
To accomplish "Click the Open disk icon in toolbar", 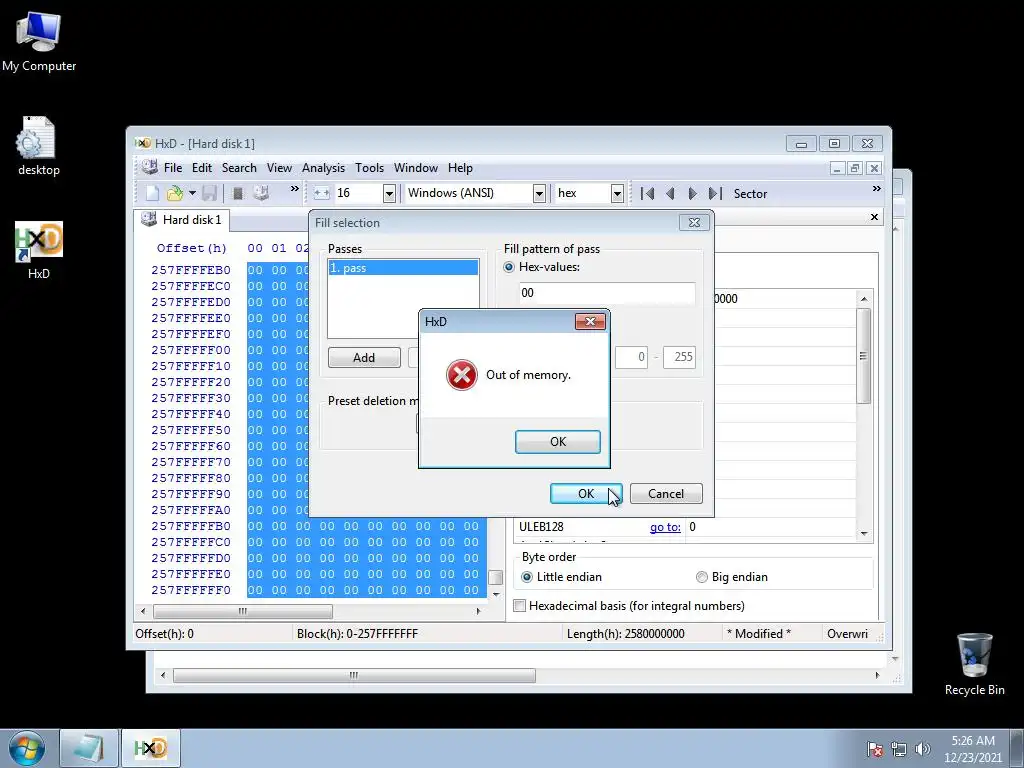I will tap(261, 193).
